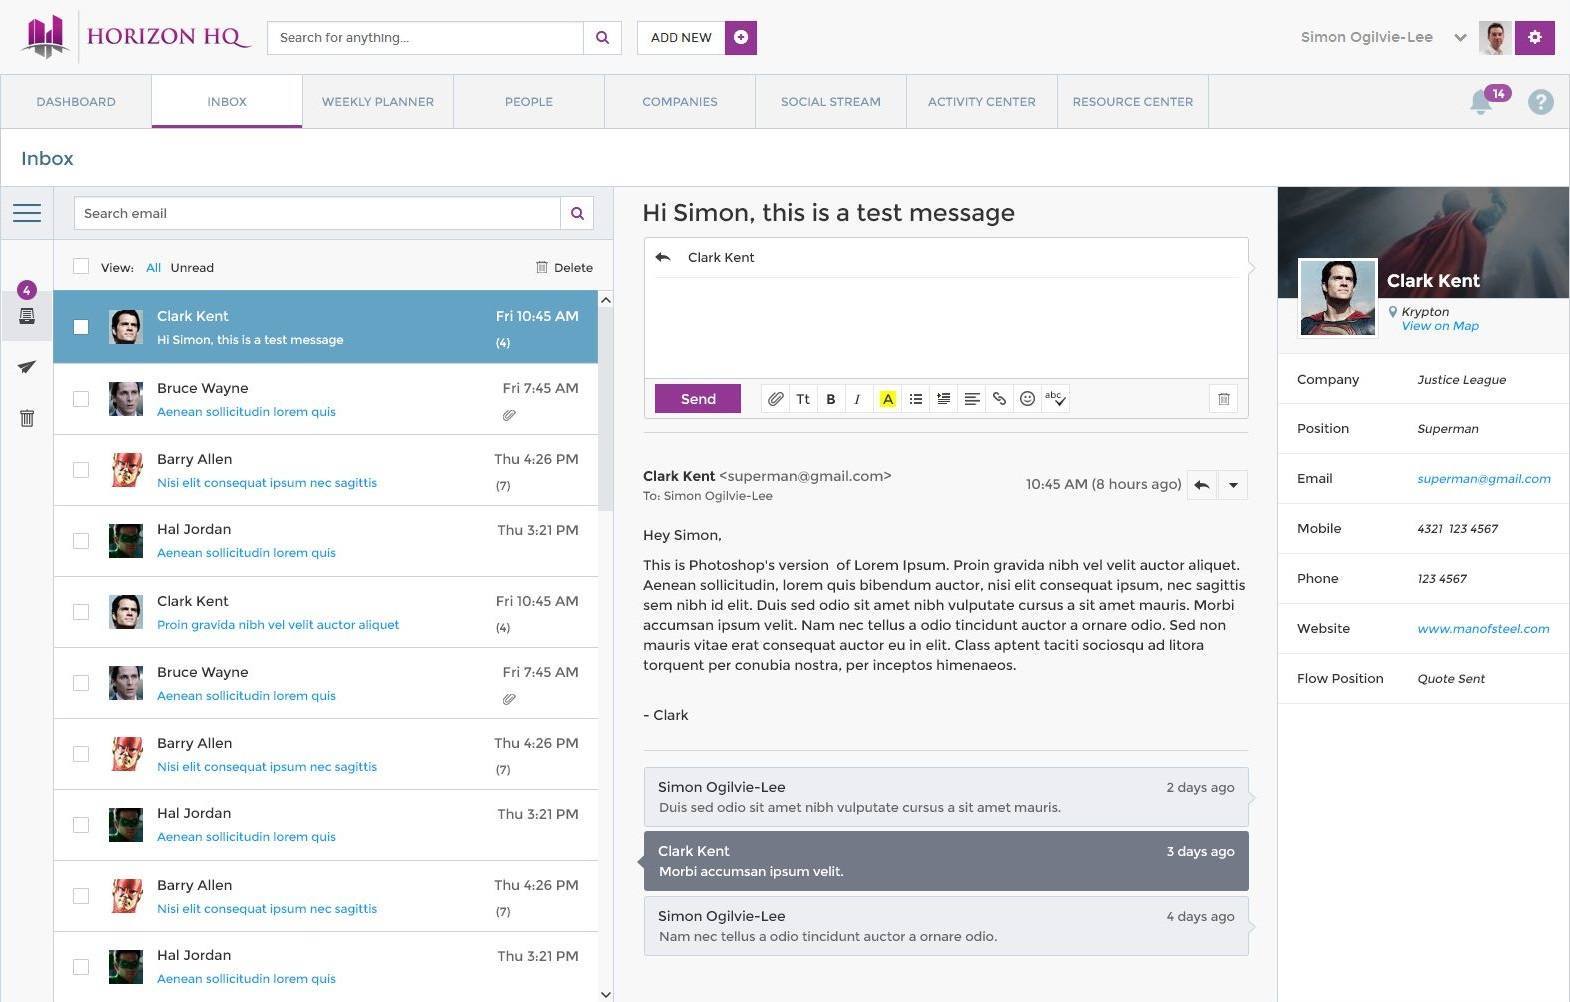Image resolution: width=1570 pixels, height=1002 pixels.
Task: Check the first Hal Jordan email
Action: pos(81,541)
